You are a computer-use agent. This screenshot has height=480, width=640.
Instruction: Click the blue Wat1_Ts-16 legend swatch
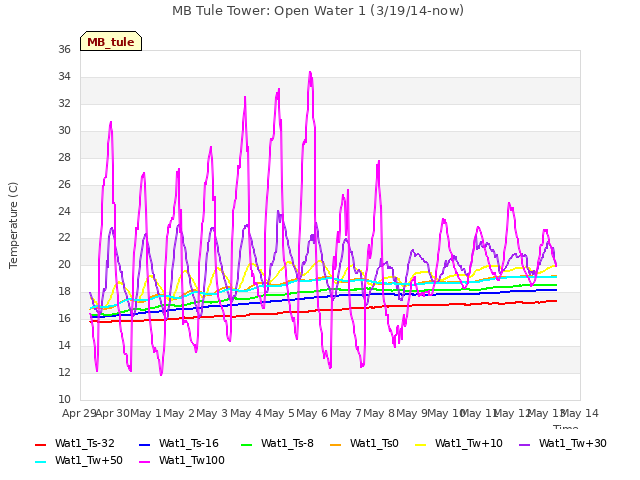point(144,444)
